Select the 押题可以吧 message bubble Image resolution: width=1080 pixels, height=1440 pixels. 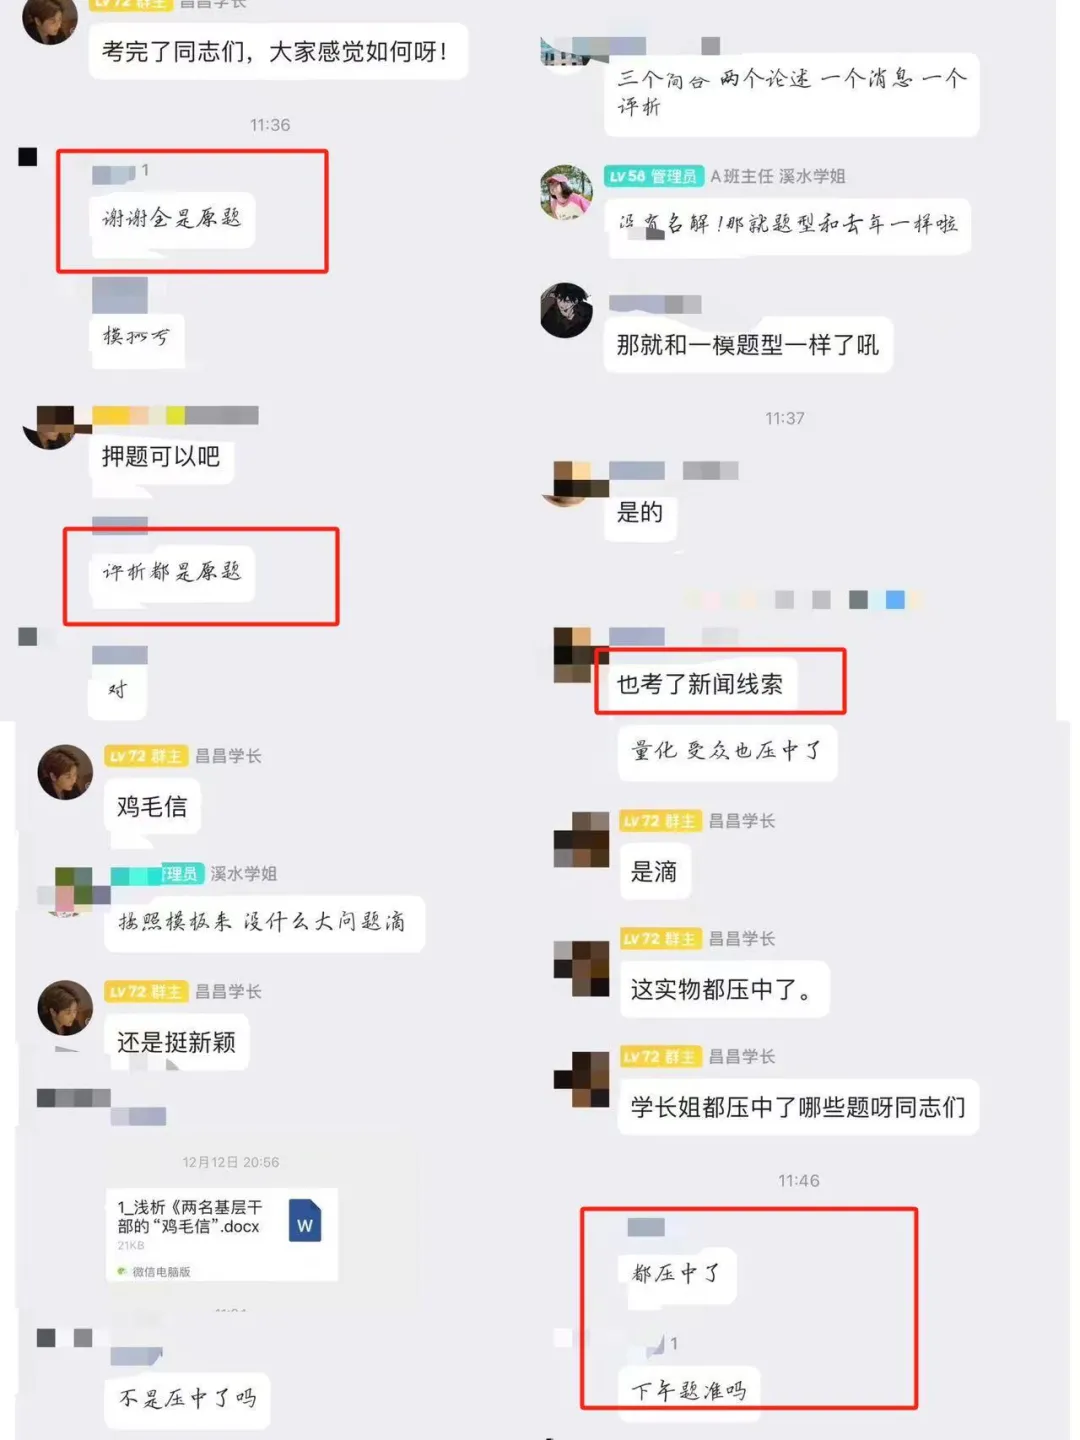(161, 457)
